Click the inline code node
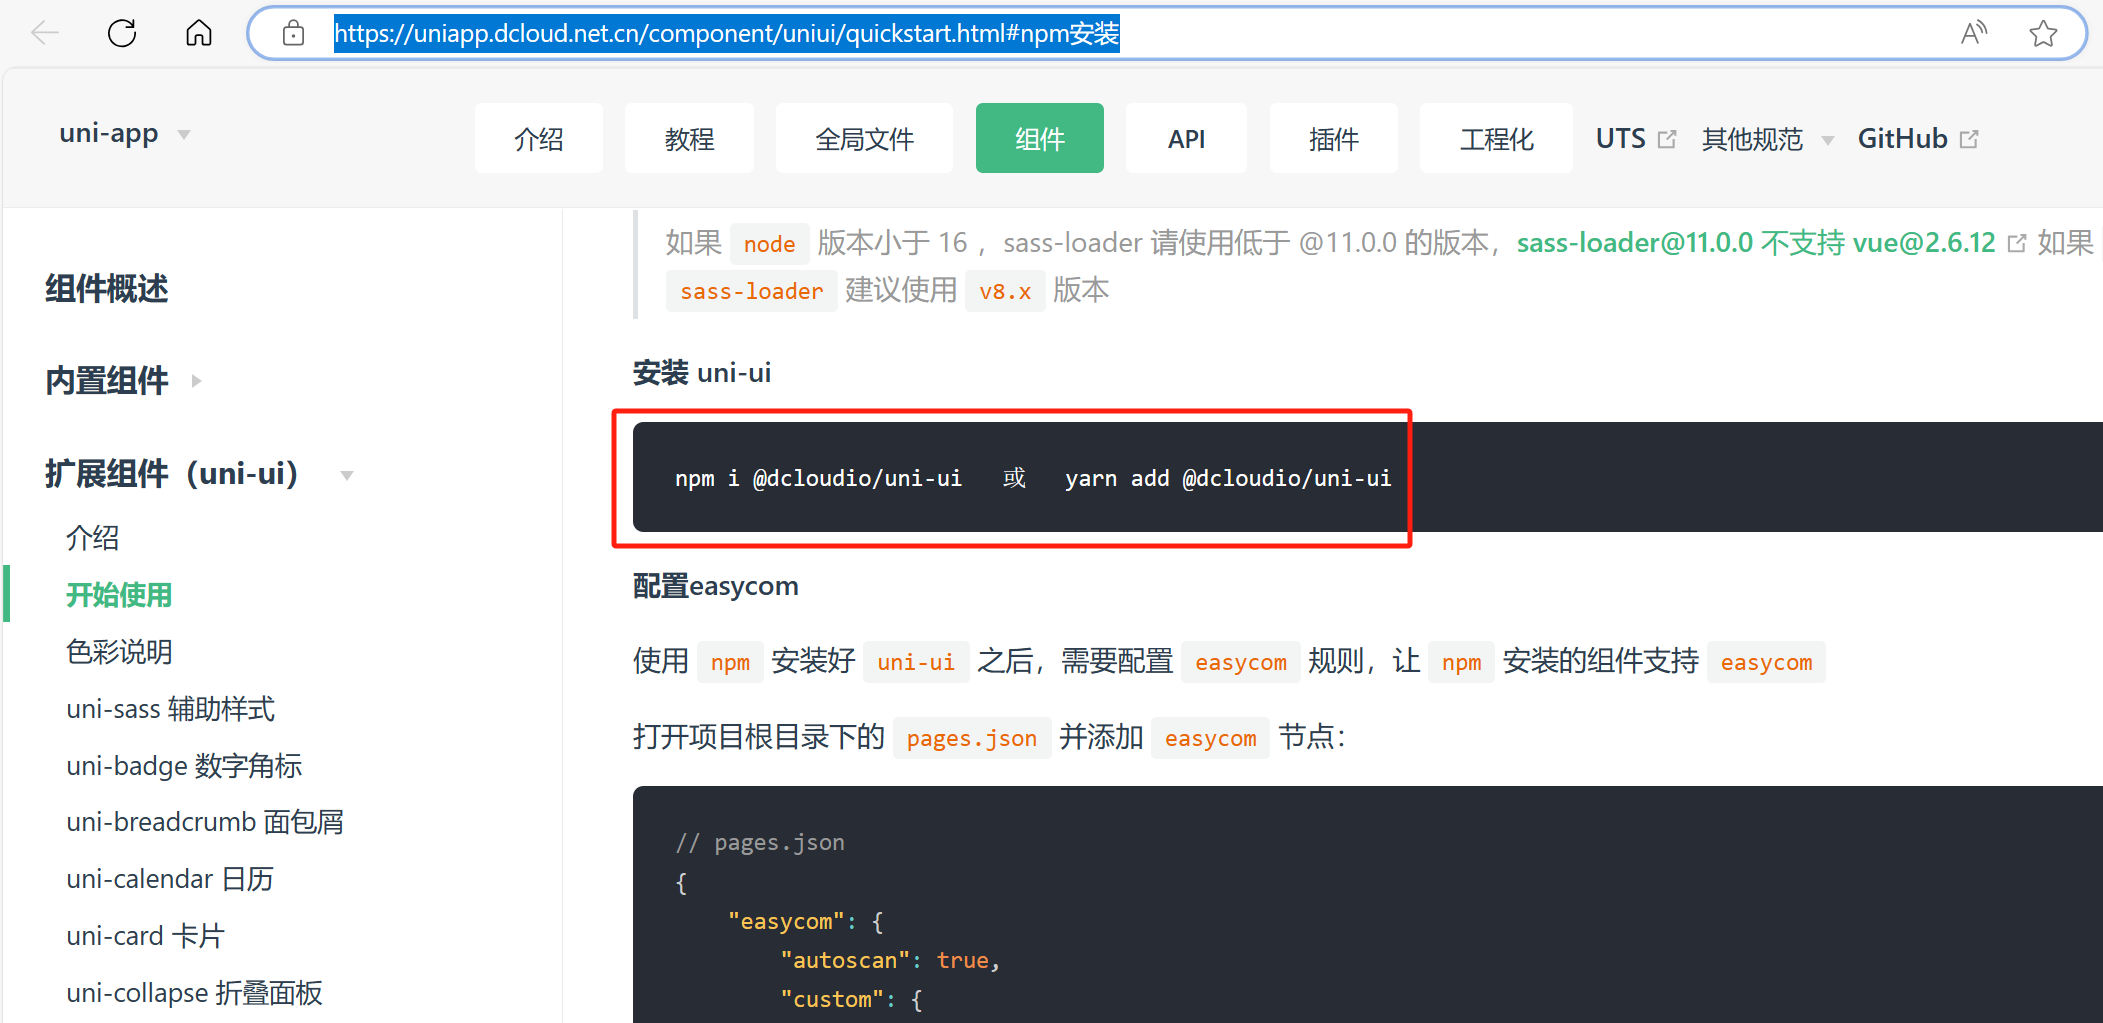The height and width of the screenshot is (1023, 2103). click(769, 244)
